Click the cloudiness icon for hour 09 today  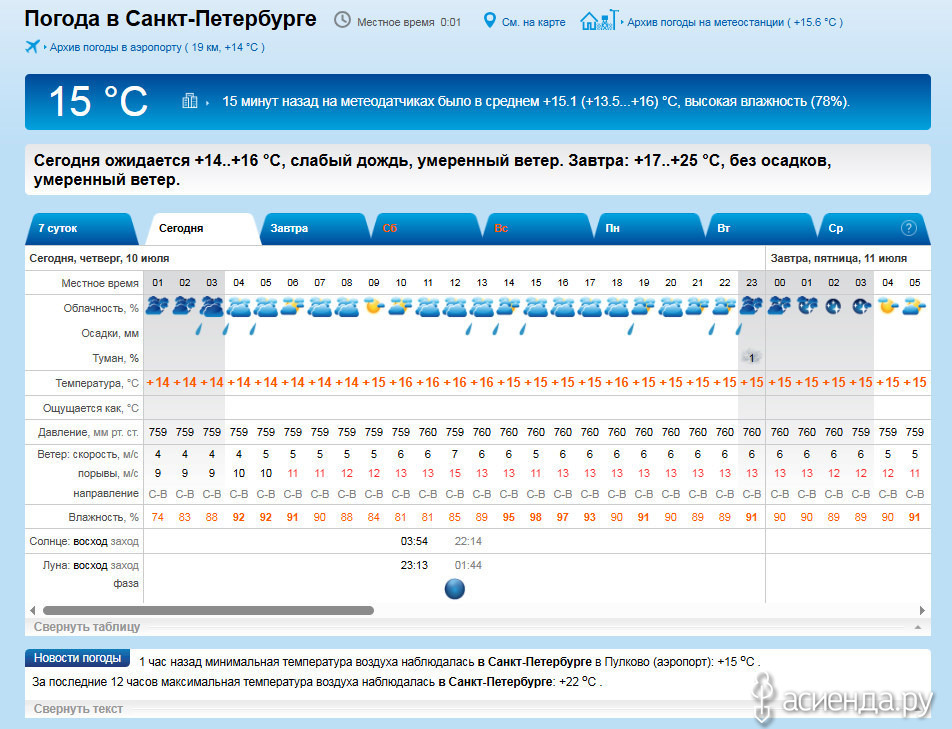pyautogui.click(x=374, y=307)
